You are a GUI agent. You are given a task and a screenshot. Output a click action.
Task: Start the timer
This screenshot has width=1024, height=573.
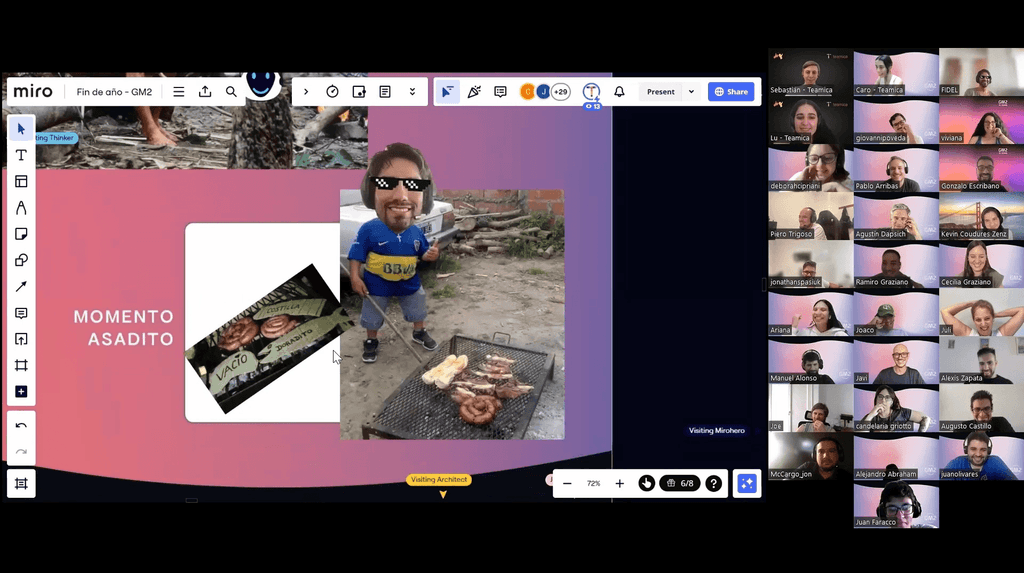coord(332,91)
